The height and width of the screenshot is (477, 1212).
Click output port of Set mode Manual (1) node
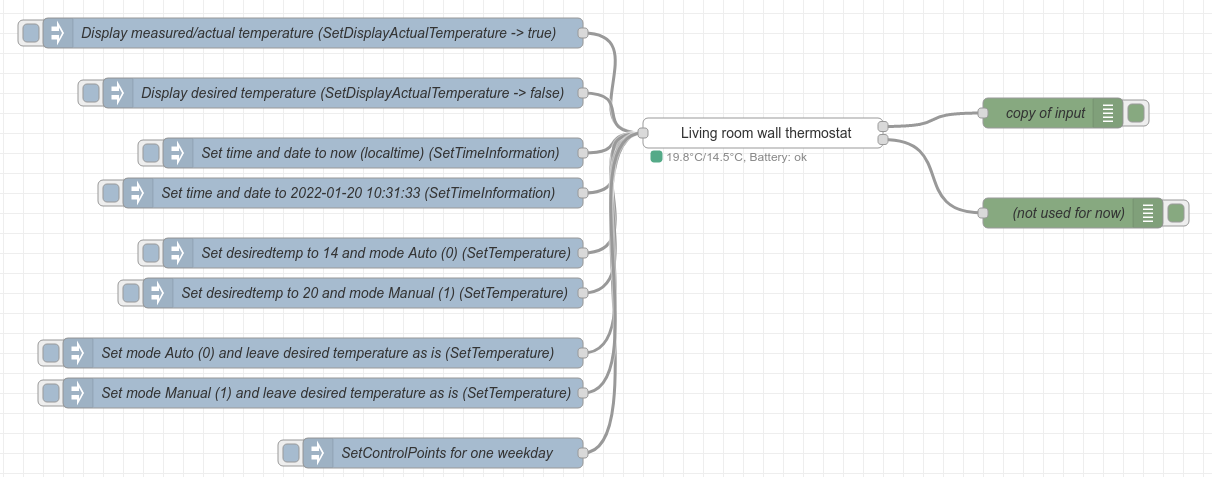click(x=583, y=393)
